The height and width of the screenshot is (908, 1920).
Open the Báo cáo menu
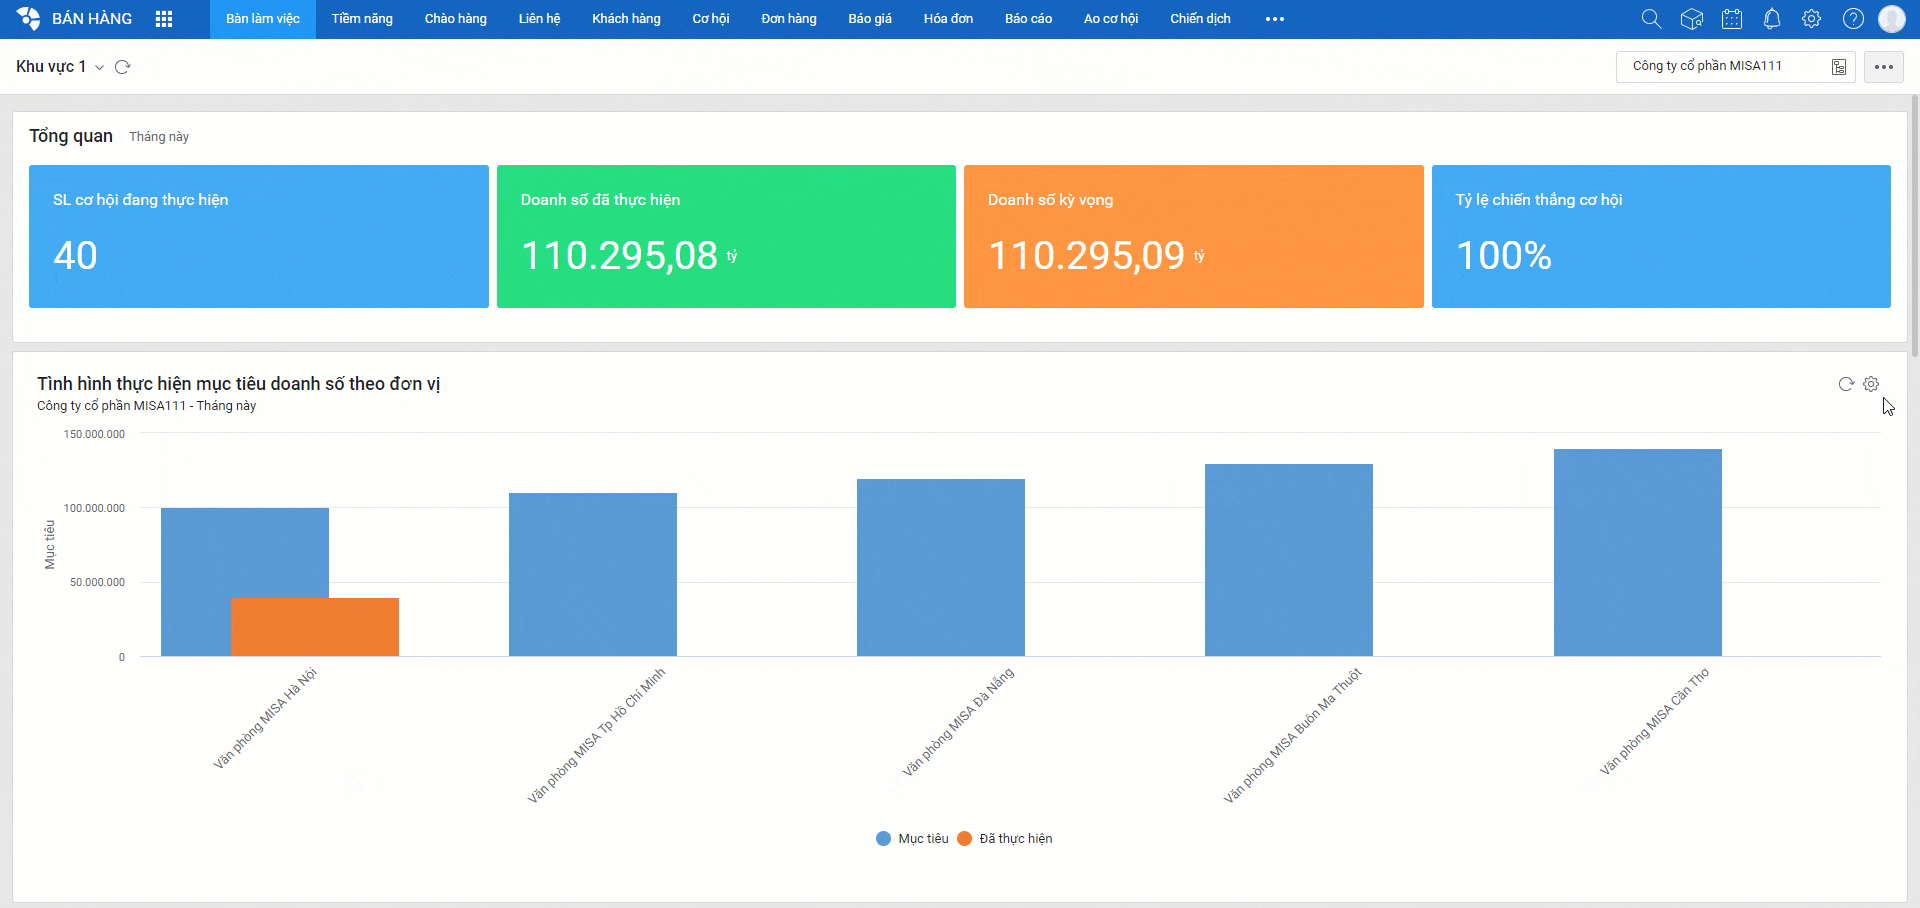coord(1028,19)
